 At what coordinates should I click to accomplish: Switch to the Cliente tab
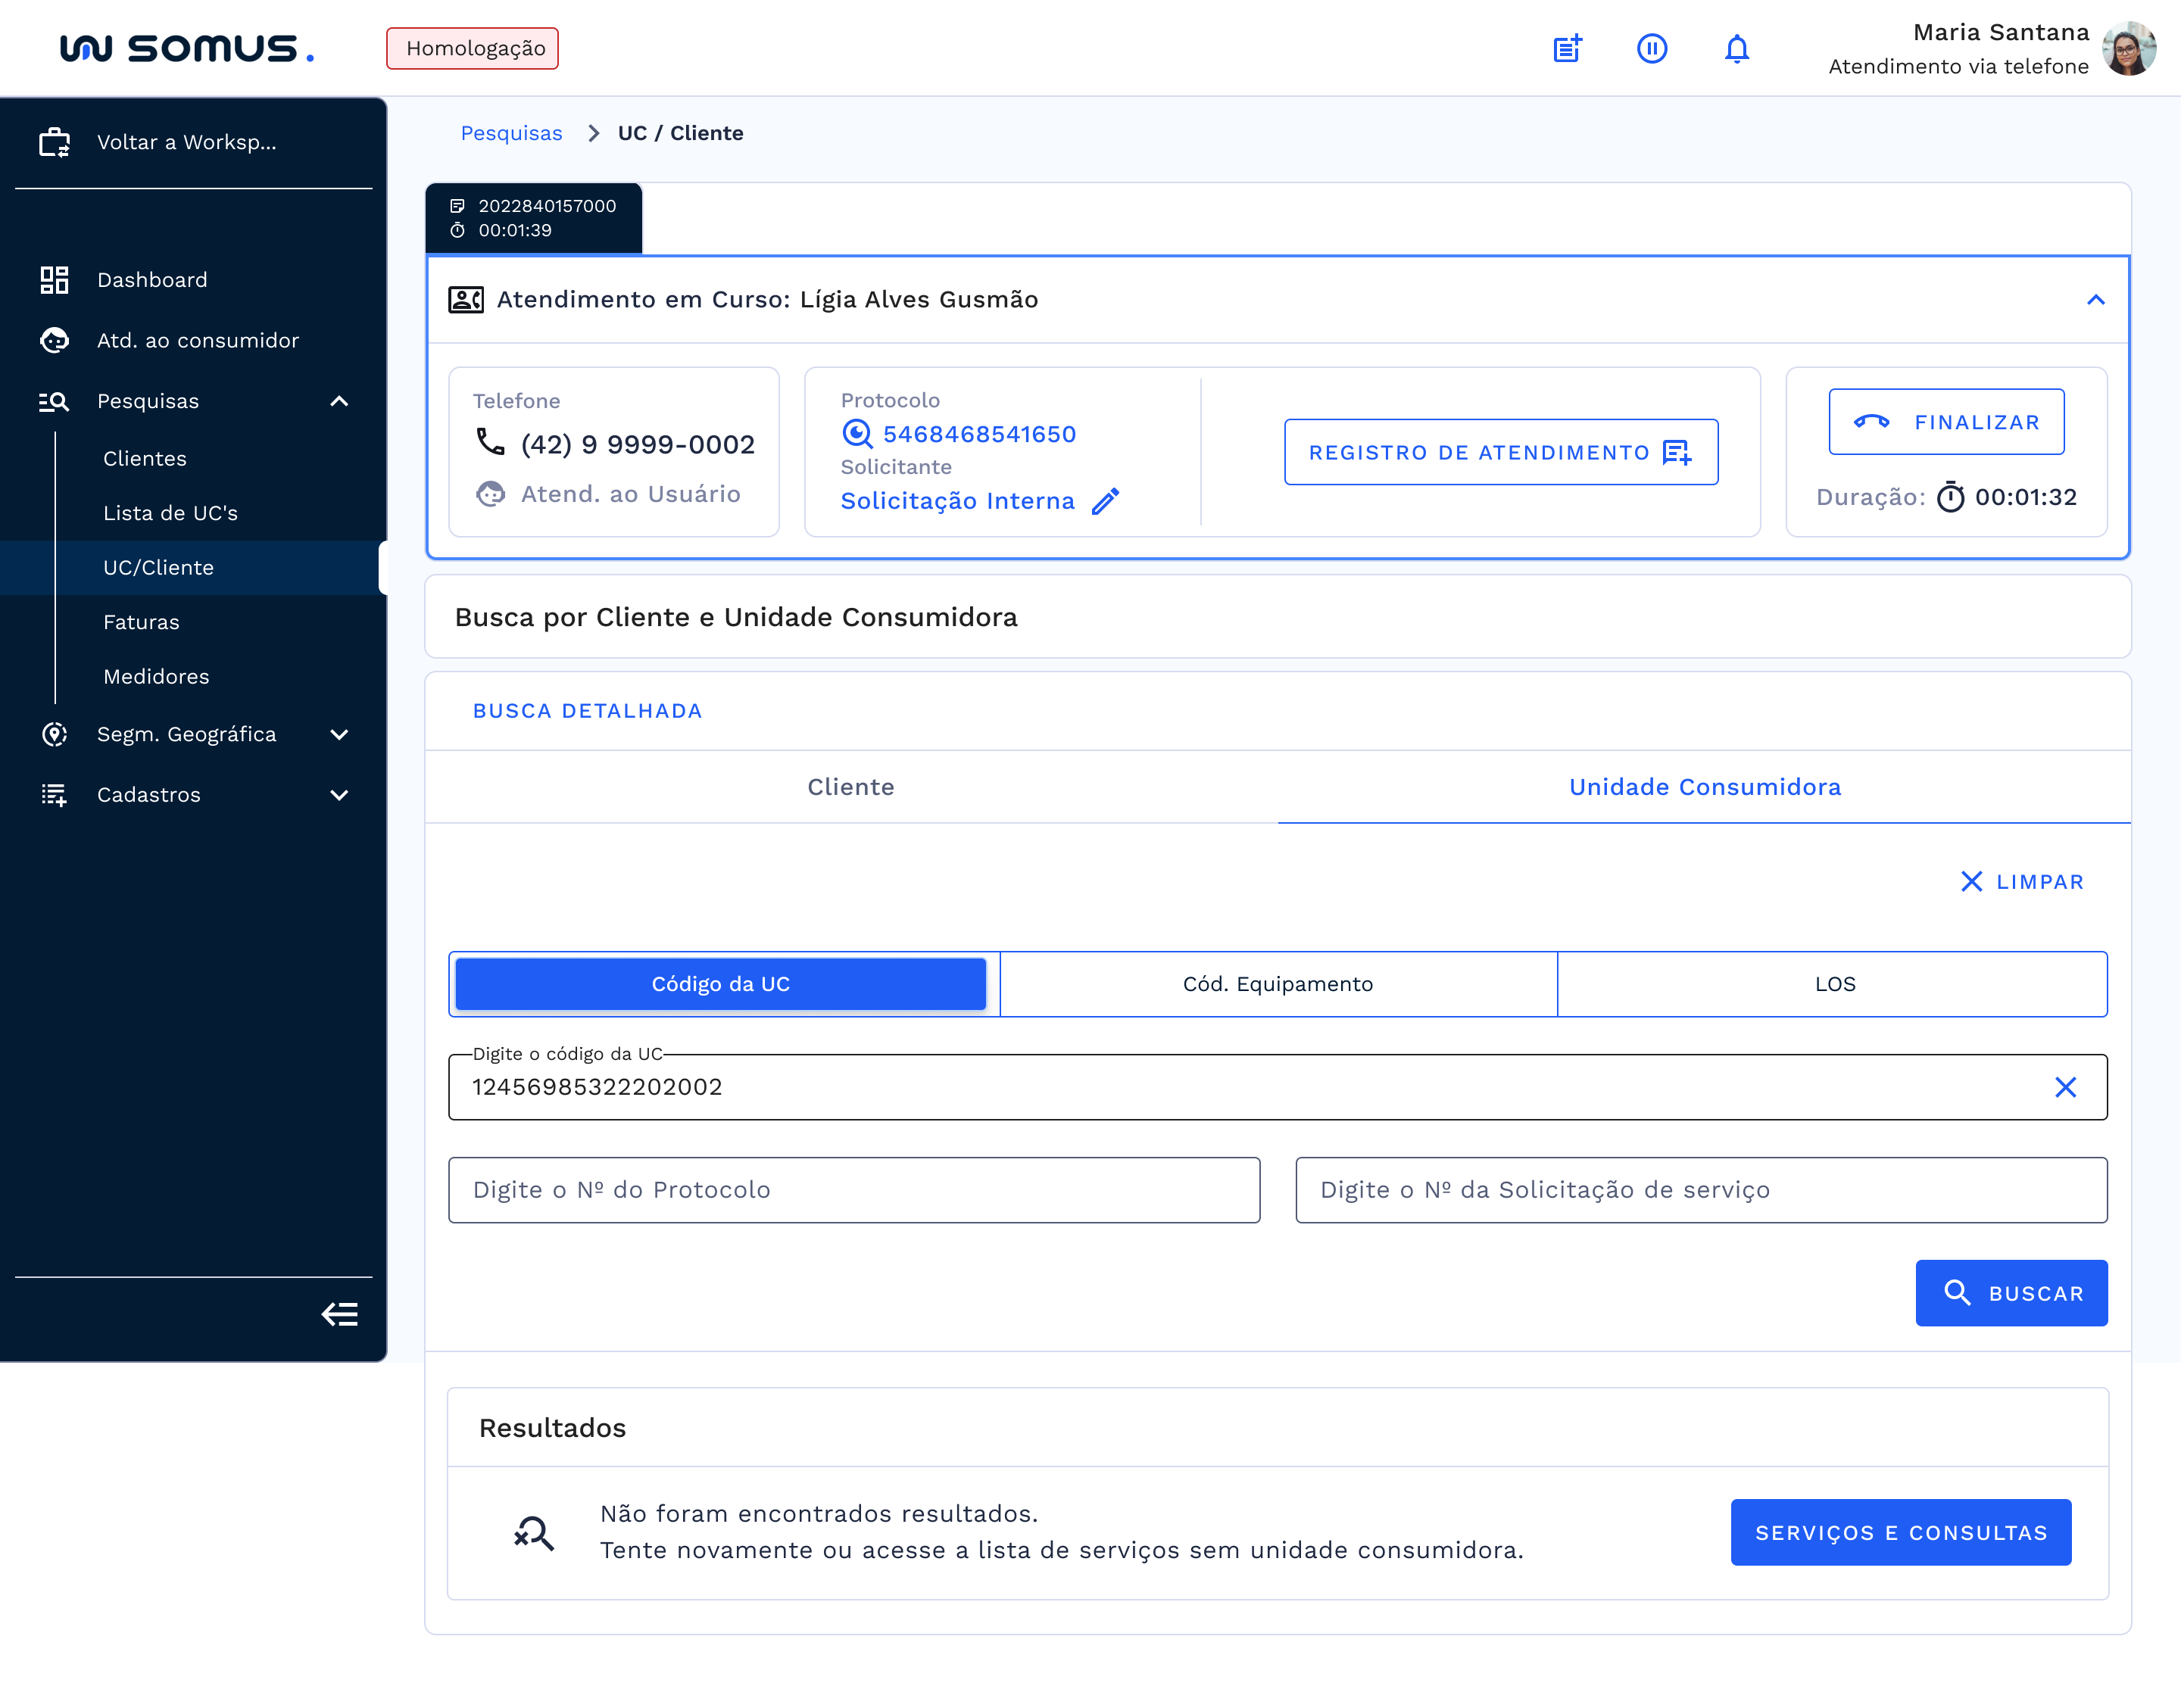851,787
